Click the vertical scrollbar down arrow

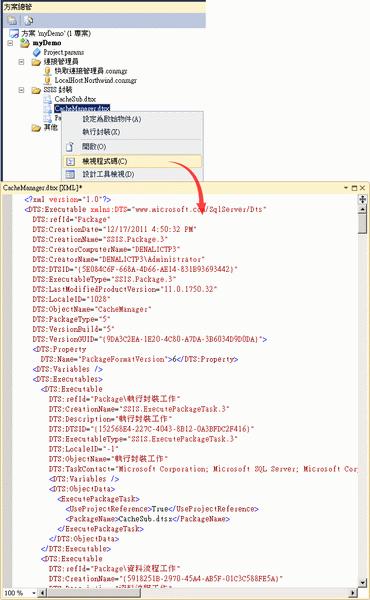pyautogui.click(x=362, y=582)
